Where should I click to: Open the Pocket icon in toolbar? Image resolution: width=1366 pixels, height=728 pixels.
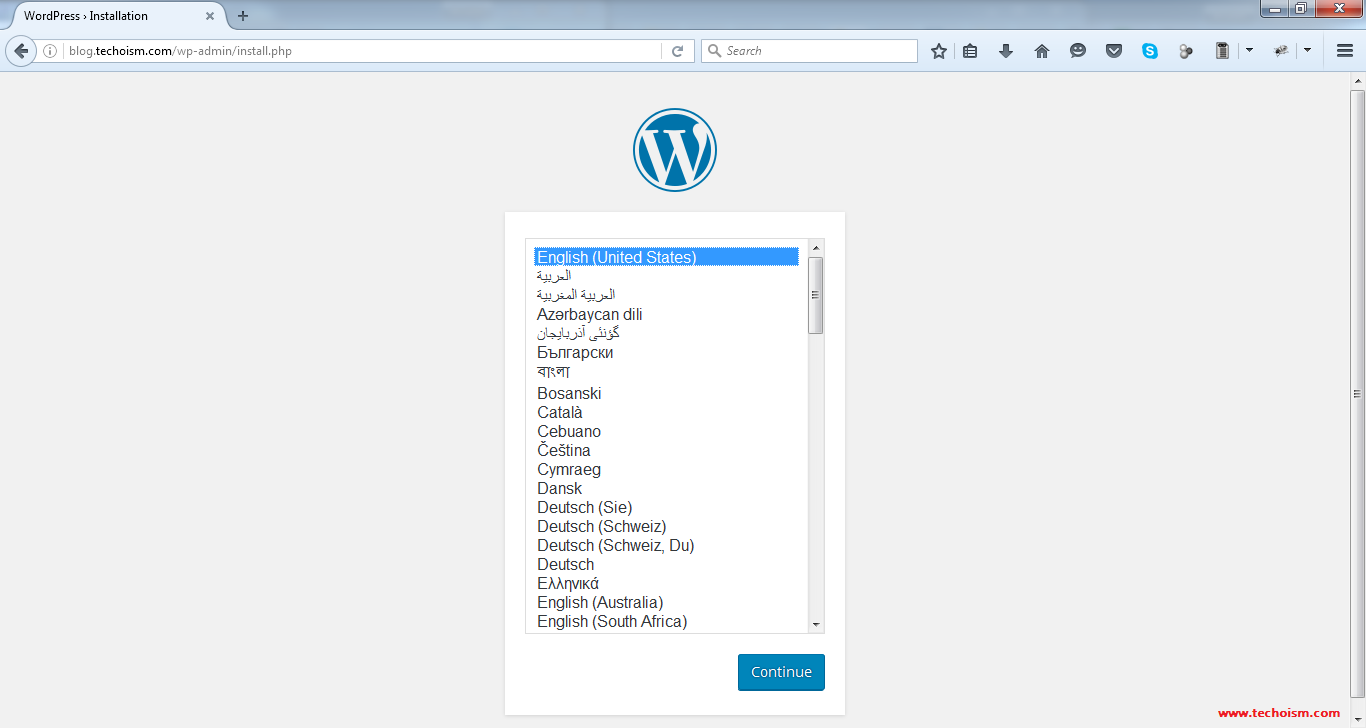[x=1114, y=51]
